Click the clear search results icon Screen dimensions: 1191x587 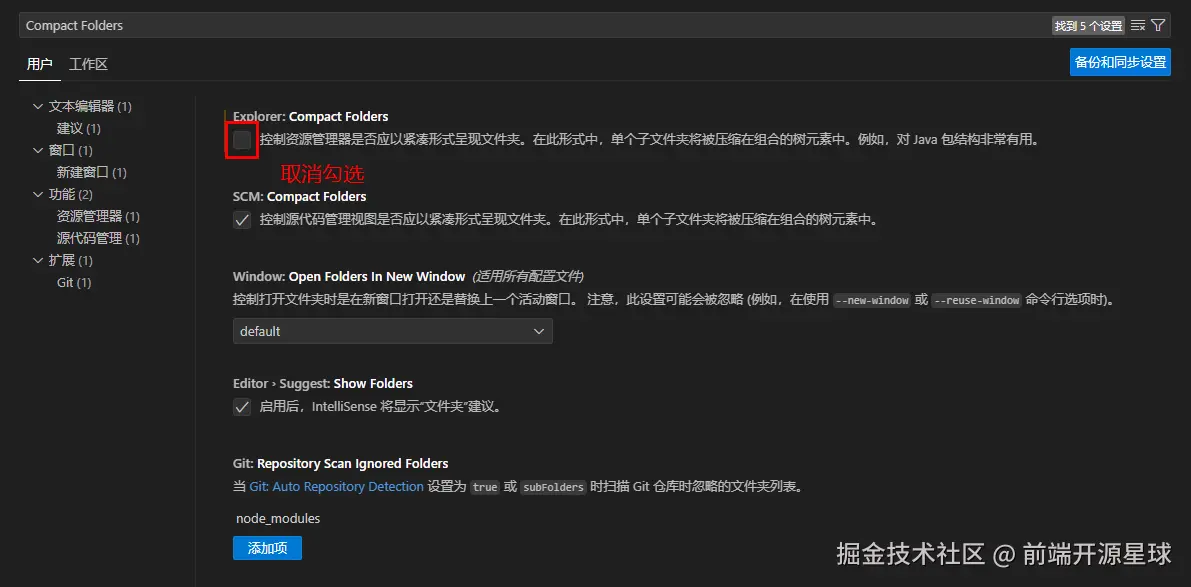coord(1139,24)
